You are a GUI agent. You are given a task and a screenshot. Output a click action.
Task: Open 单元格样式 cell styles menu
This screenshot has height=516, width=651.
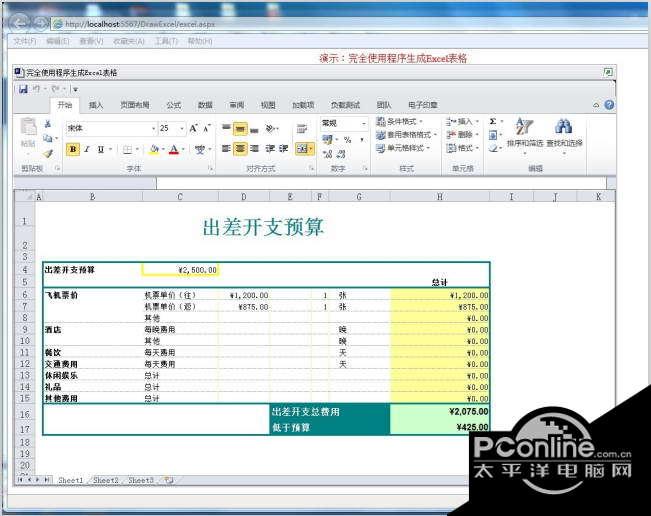[403, 148]
